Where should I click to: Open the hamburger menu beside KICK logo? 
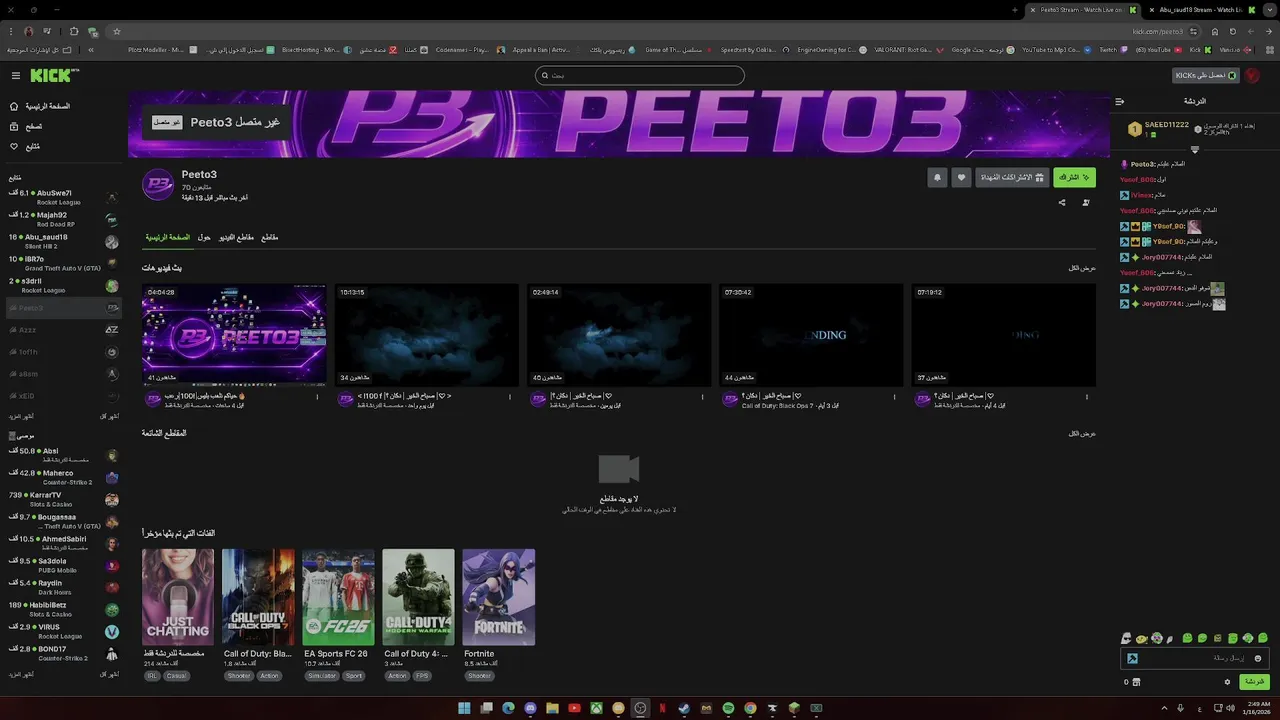coord(16,76)
